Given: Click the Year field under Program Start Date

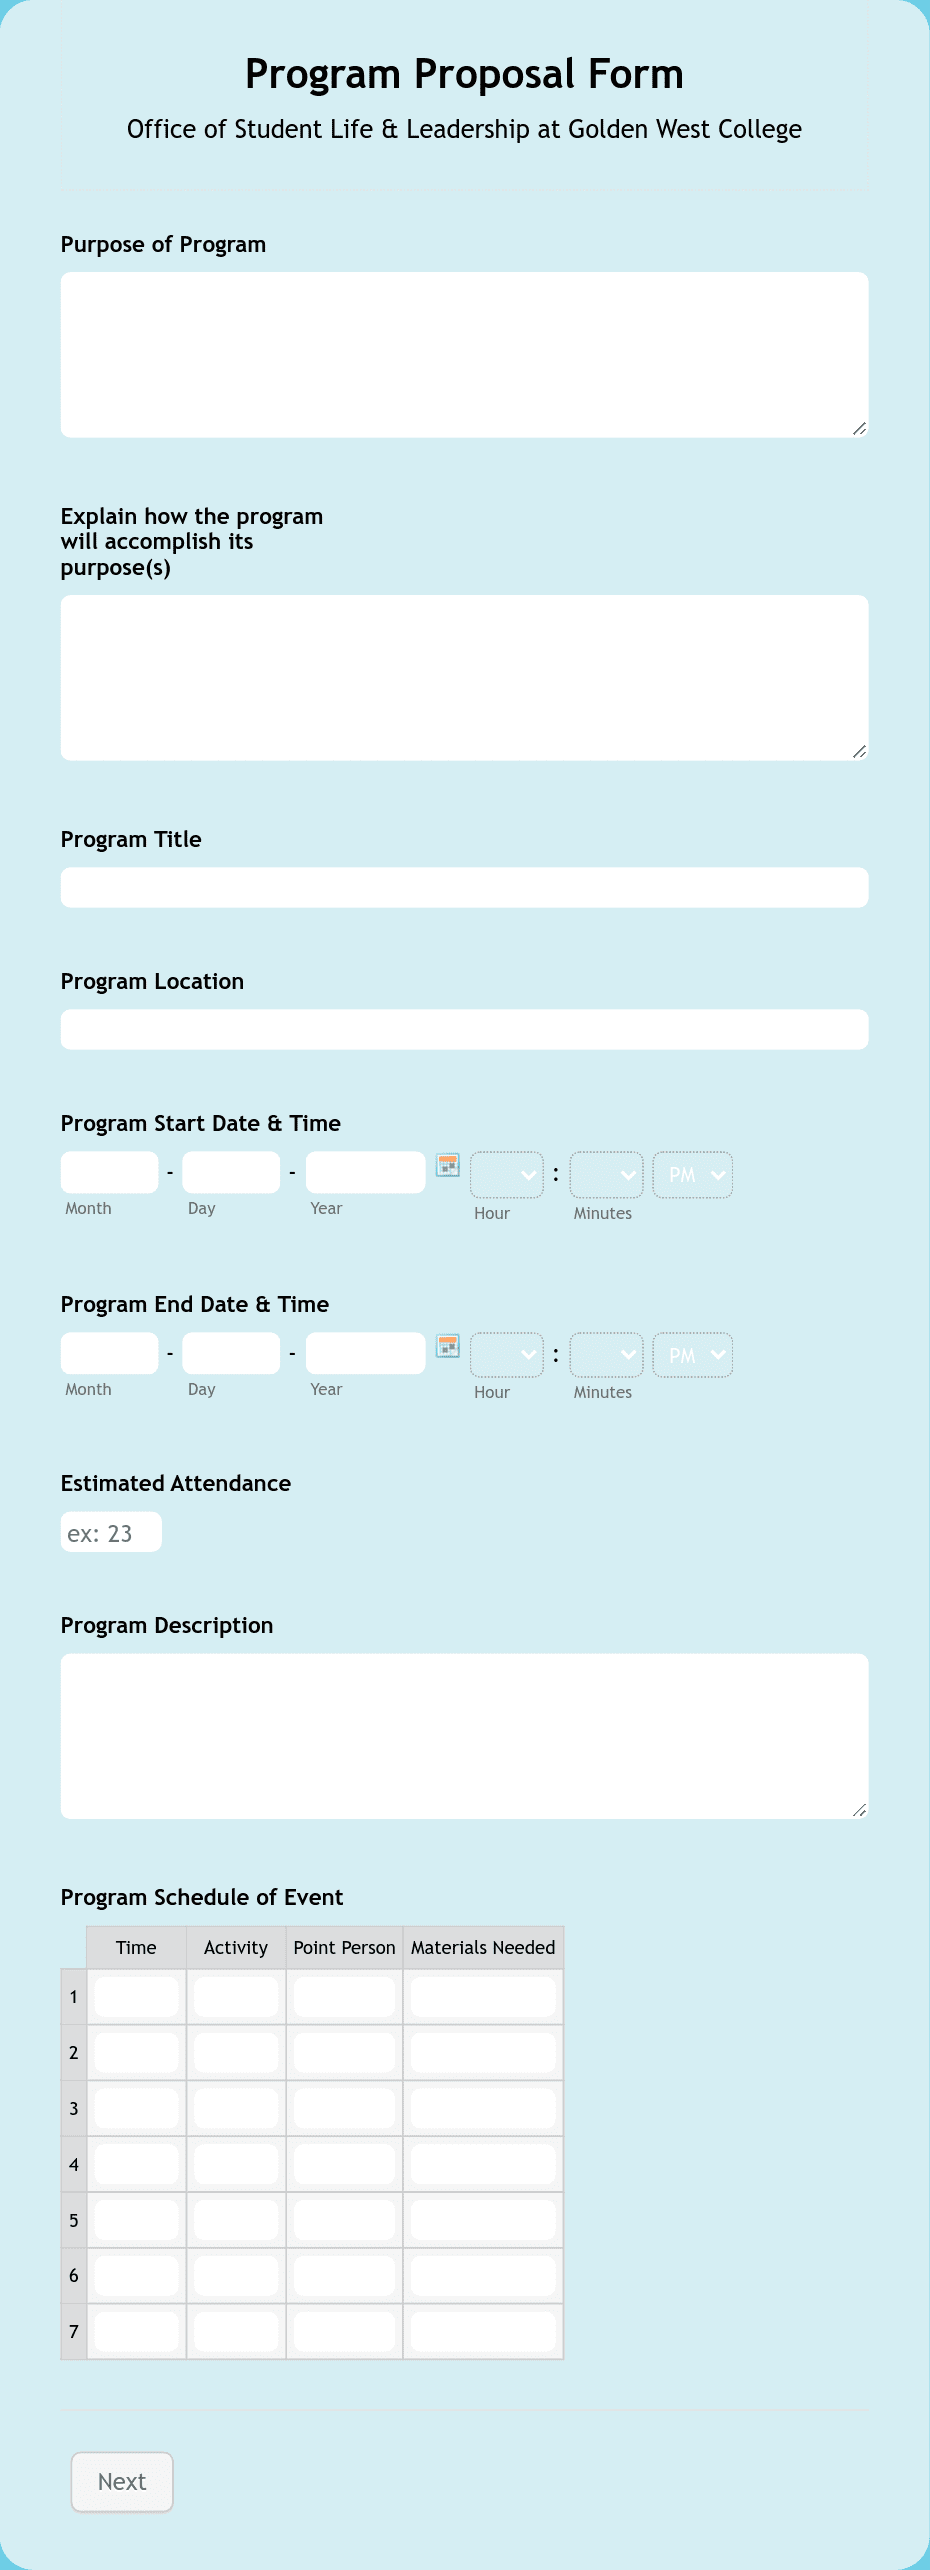Looking at the screenshot, I should click(x=364, y=1171).
